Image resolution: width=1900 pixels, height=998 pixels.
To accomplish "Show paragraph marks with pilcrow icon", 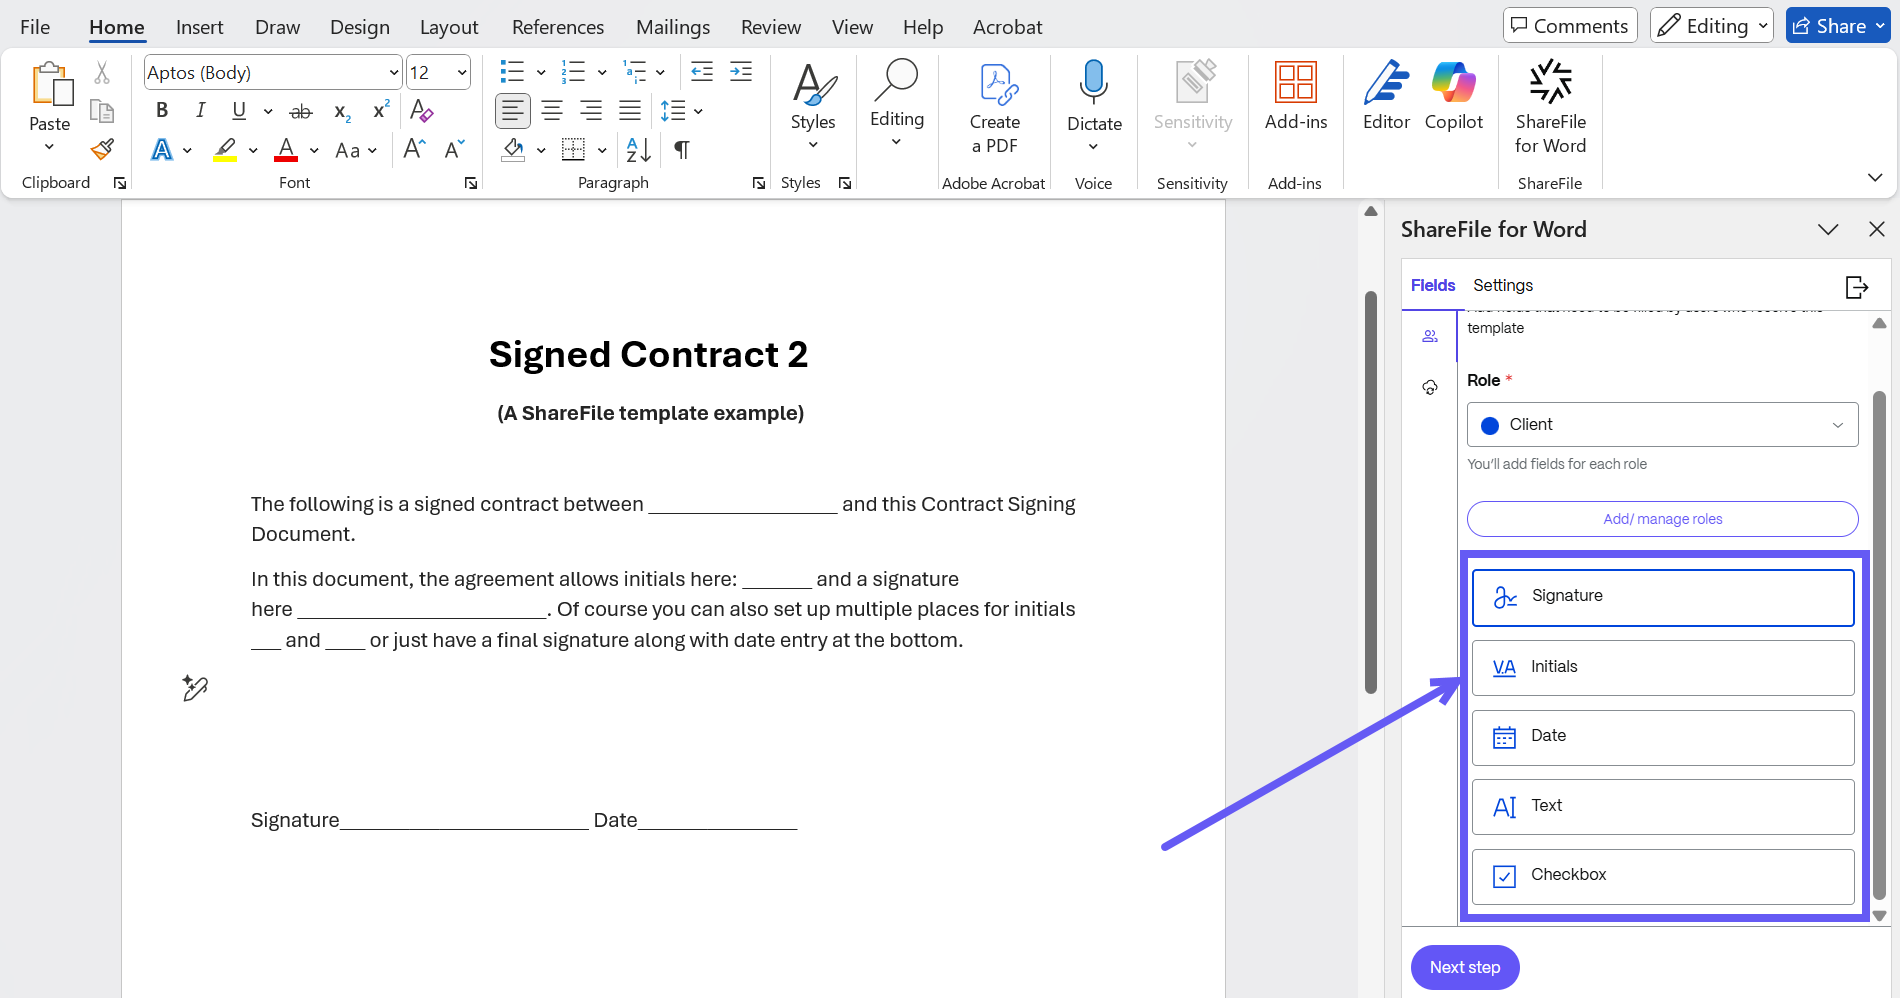I will (681, 150).
